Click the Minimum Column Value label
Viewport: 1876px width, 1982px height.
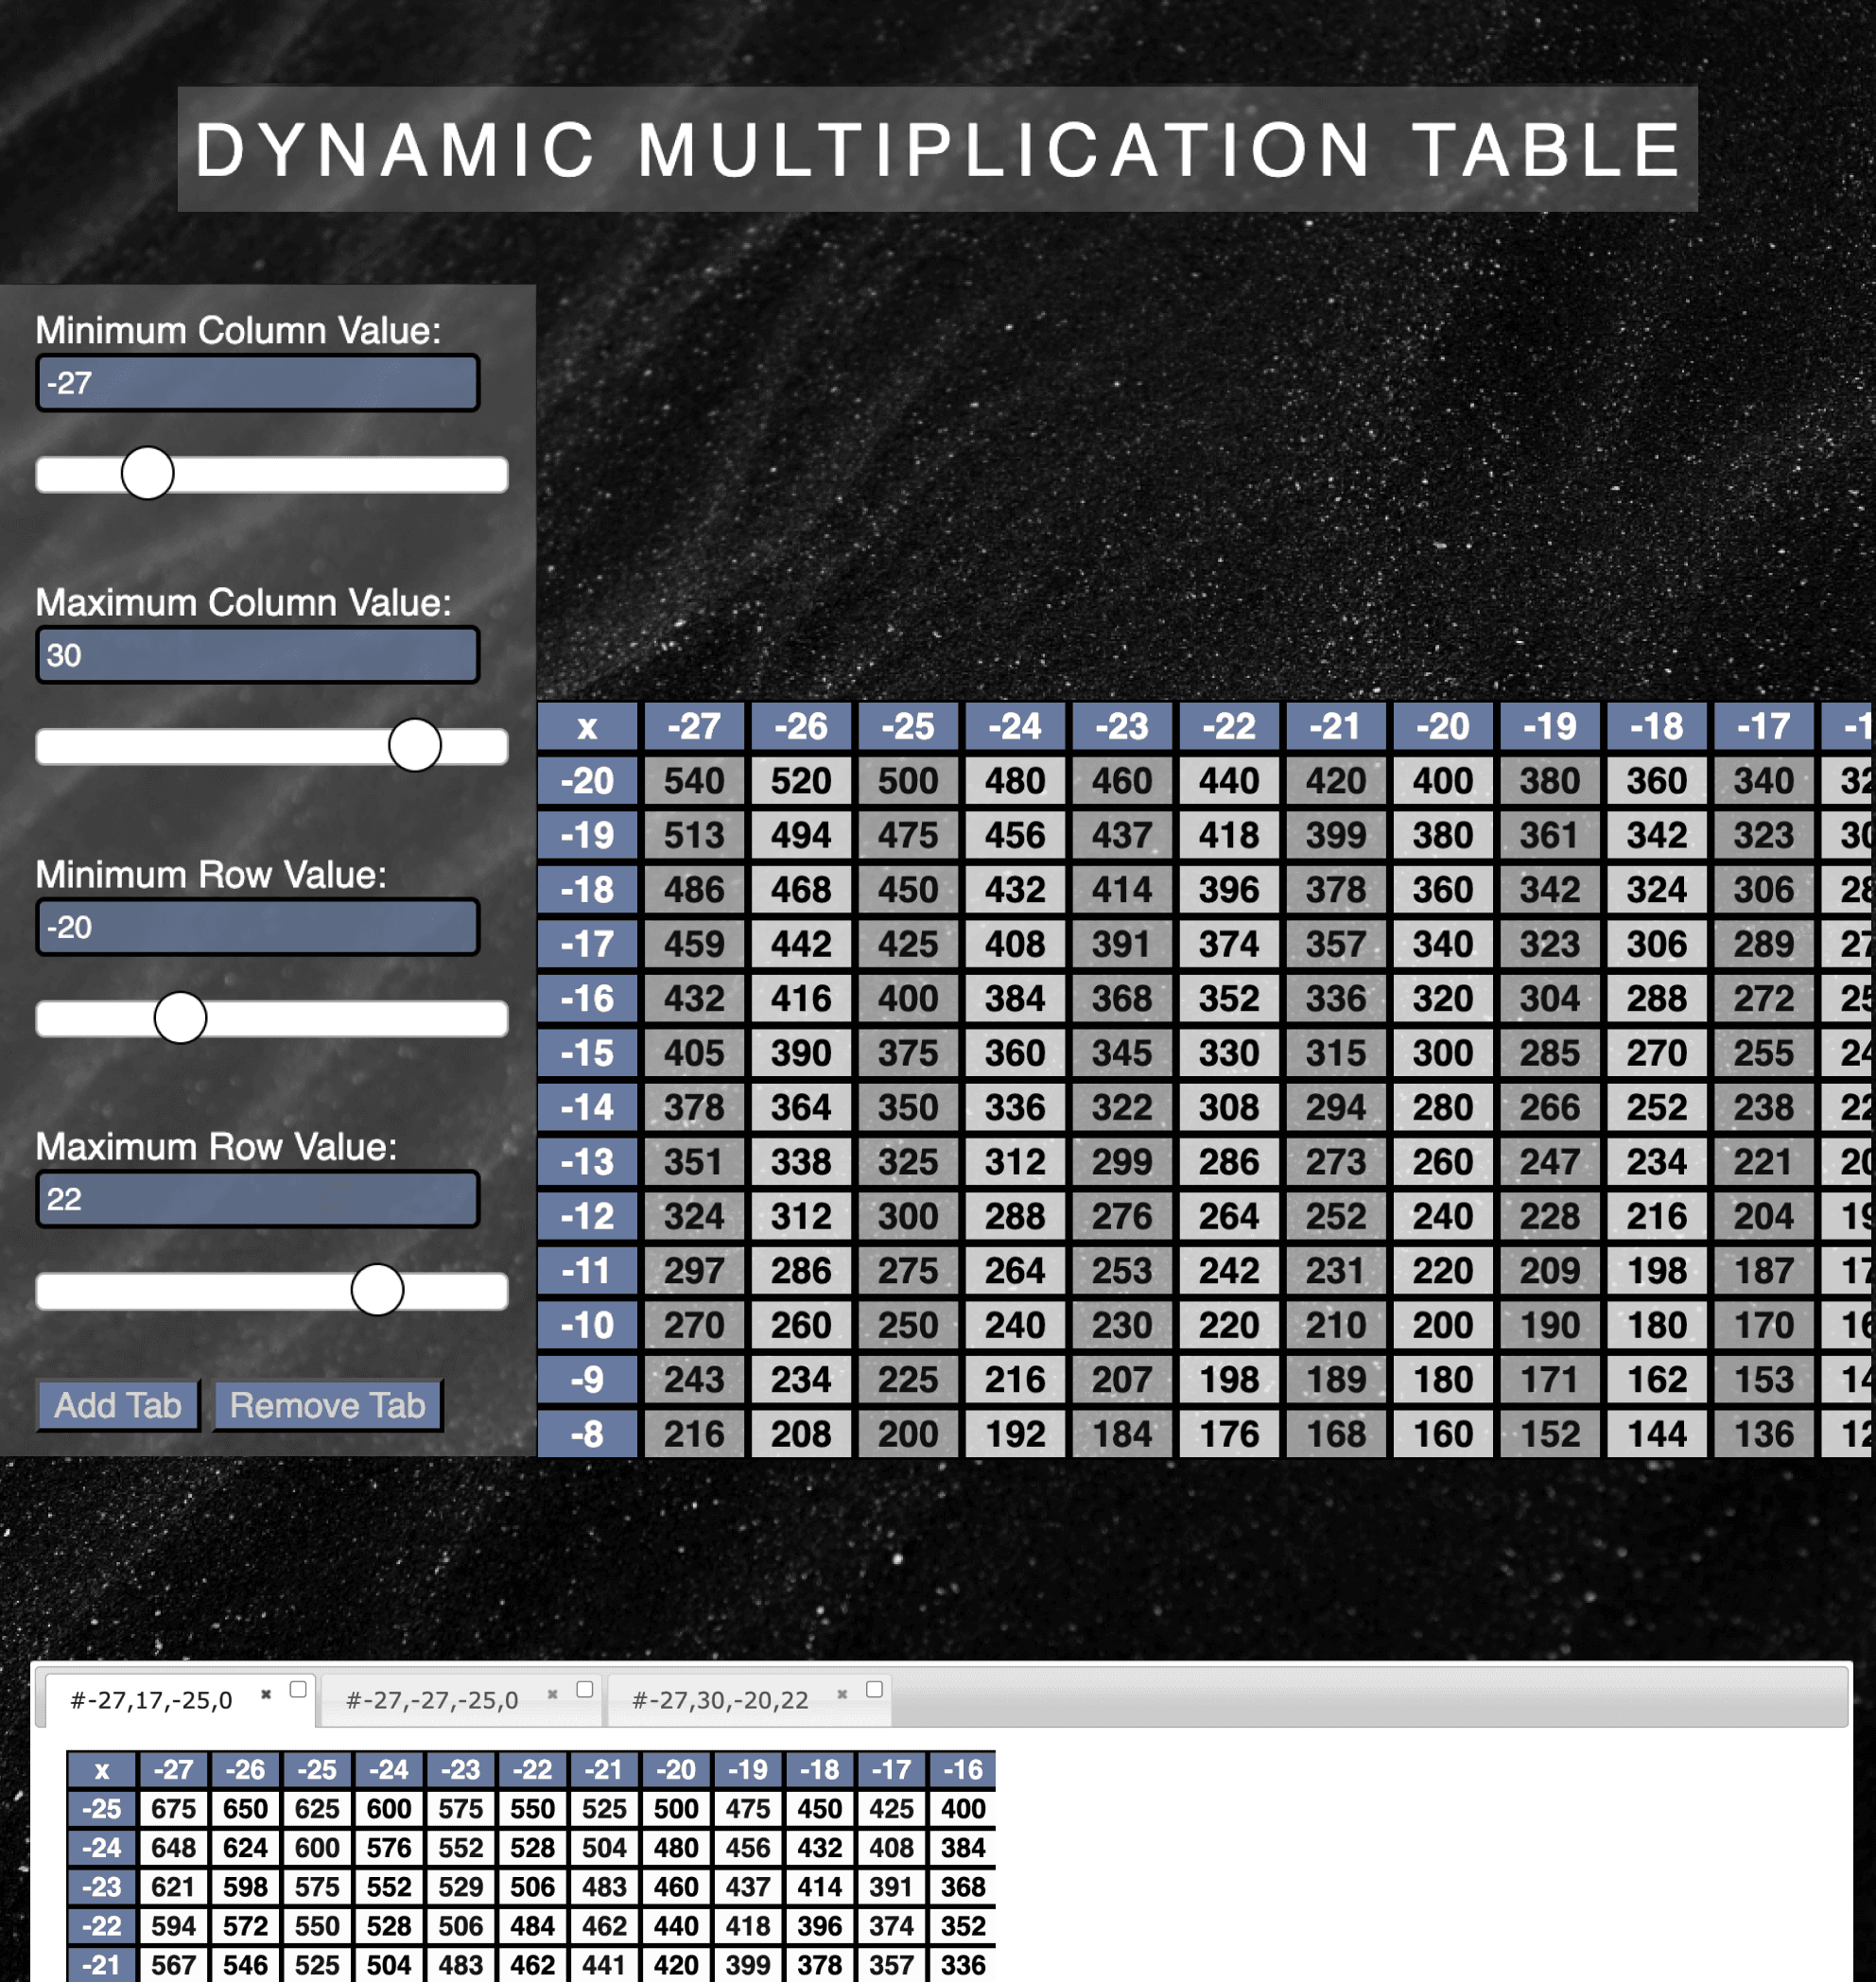point(238,330)
